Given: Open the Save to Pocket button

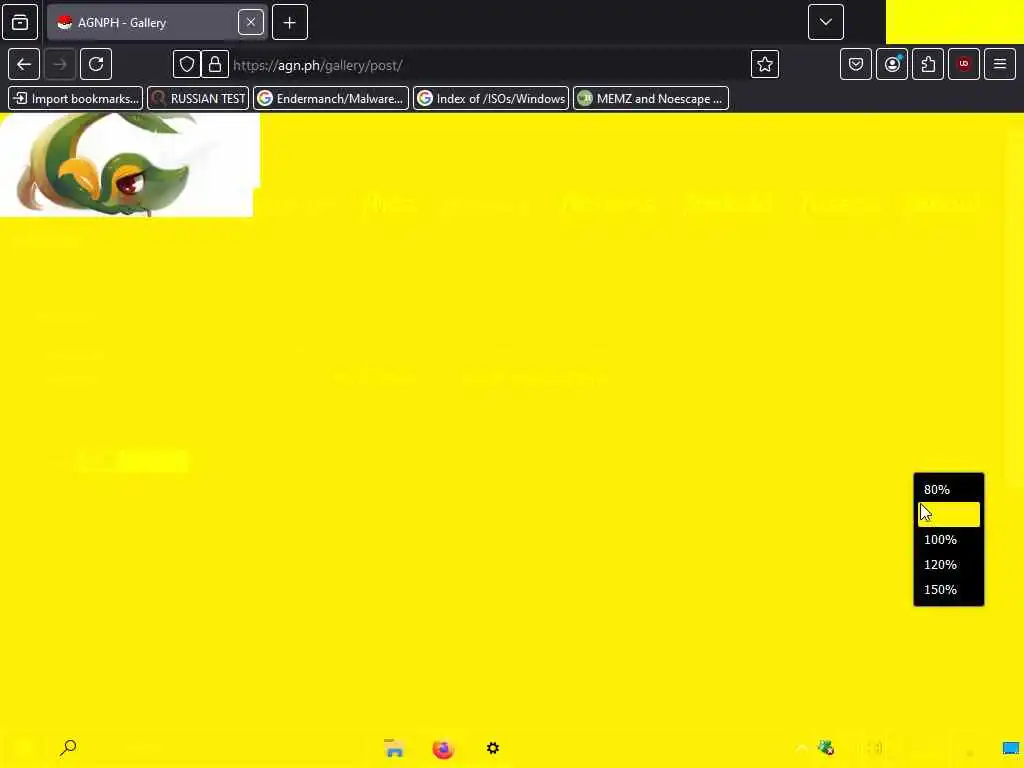Looking at the screenshot, I should (856, 64).
